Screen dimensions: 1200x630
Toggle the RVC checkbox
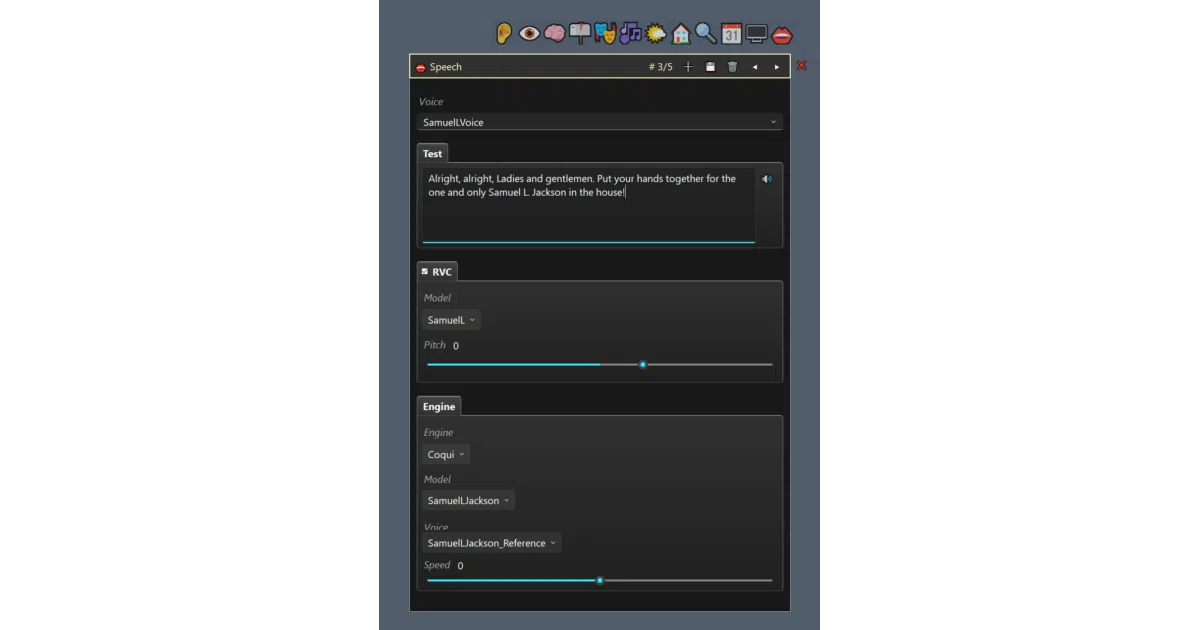(x=425, y=271)
